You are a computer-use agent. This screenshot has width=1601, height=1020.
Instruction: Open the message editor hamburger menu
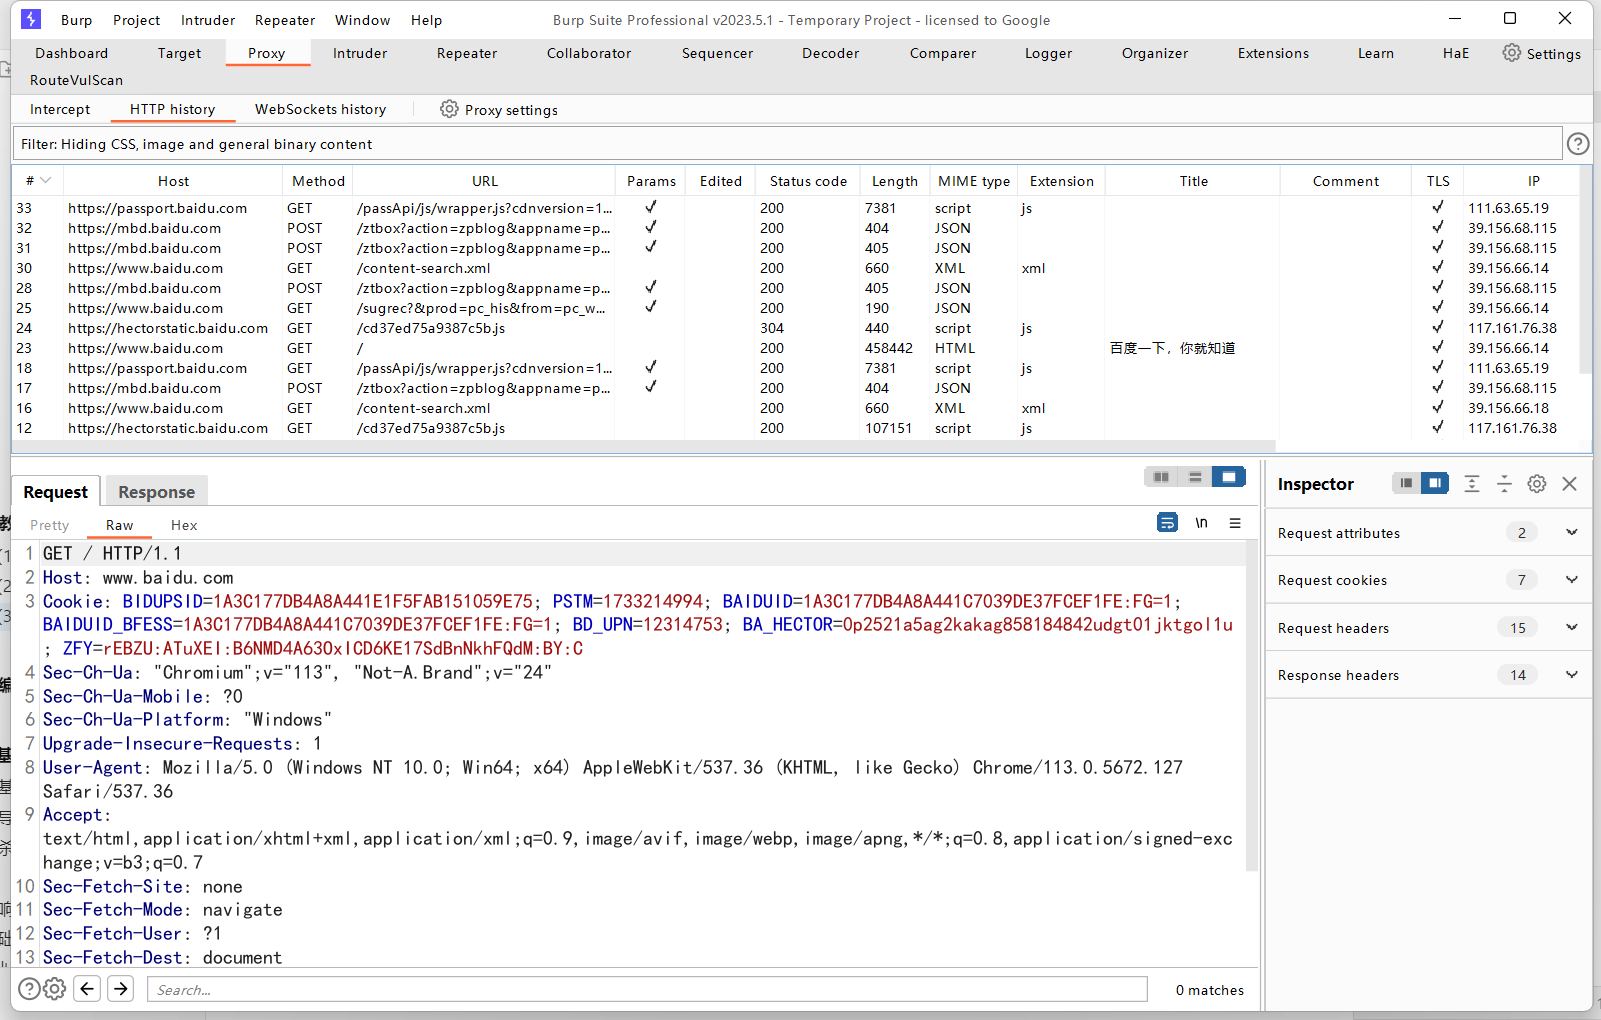(x=1235, y=522)
